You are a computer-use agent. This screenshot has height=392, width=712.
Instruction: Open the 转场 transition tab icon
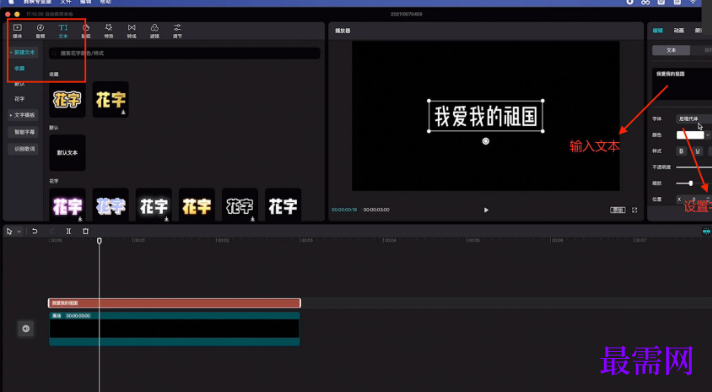(132, 31)
